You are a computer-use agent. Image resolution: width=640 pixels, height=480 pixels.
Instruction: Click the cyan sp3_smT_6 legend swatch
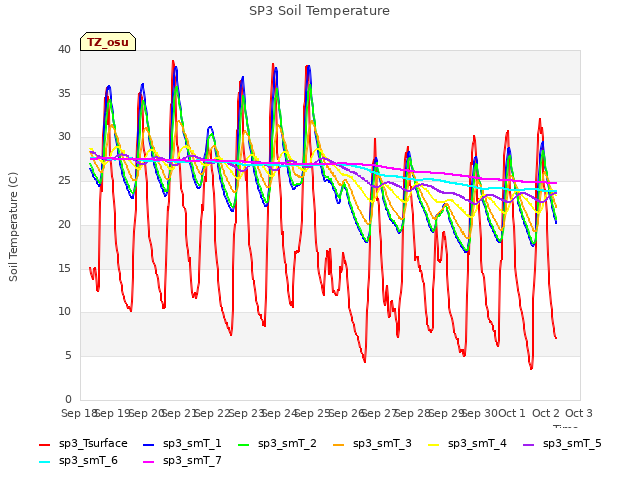click(44, 462)
